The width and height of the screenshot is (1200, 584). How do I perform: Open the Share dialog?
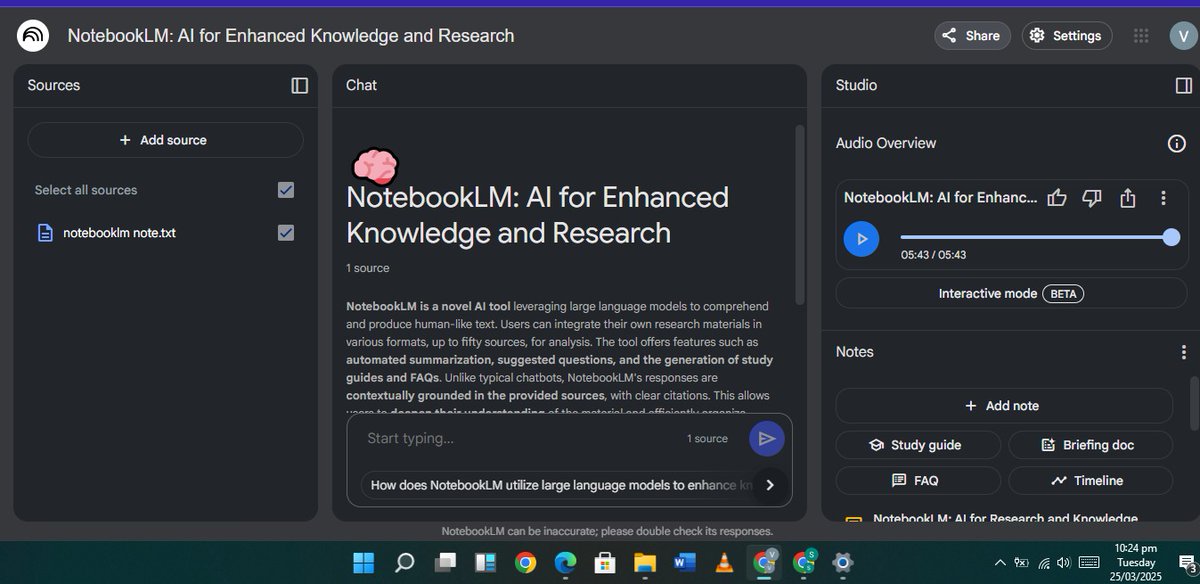(972, 36)
